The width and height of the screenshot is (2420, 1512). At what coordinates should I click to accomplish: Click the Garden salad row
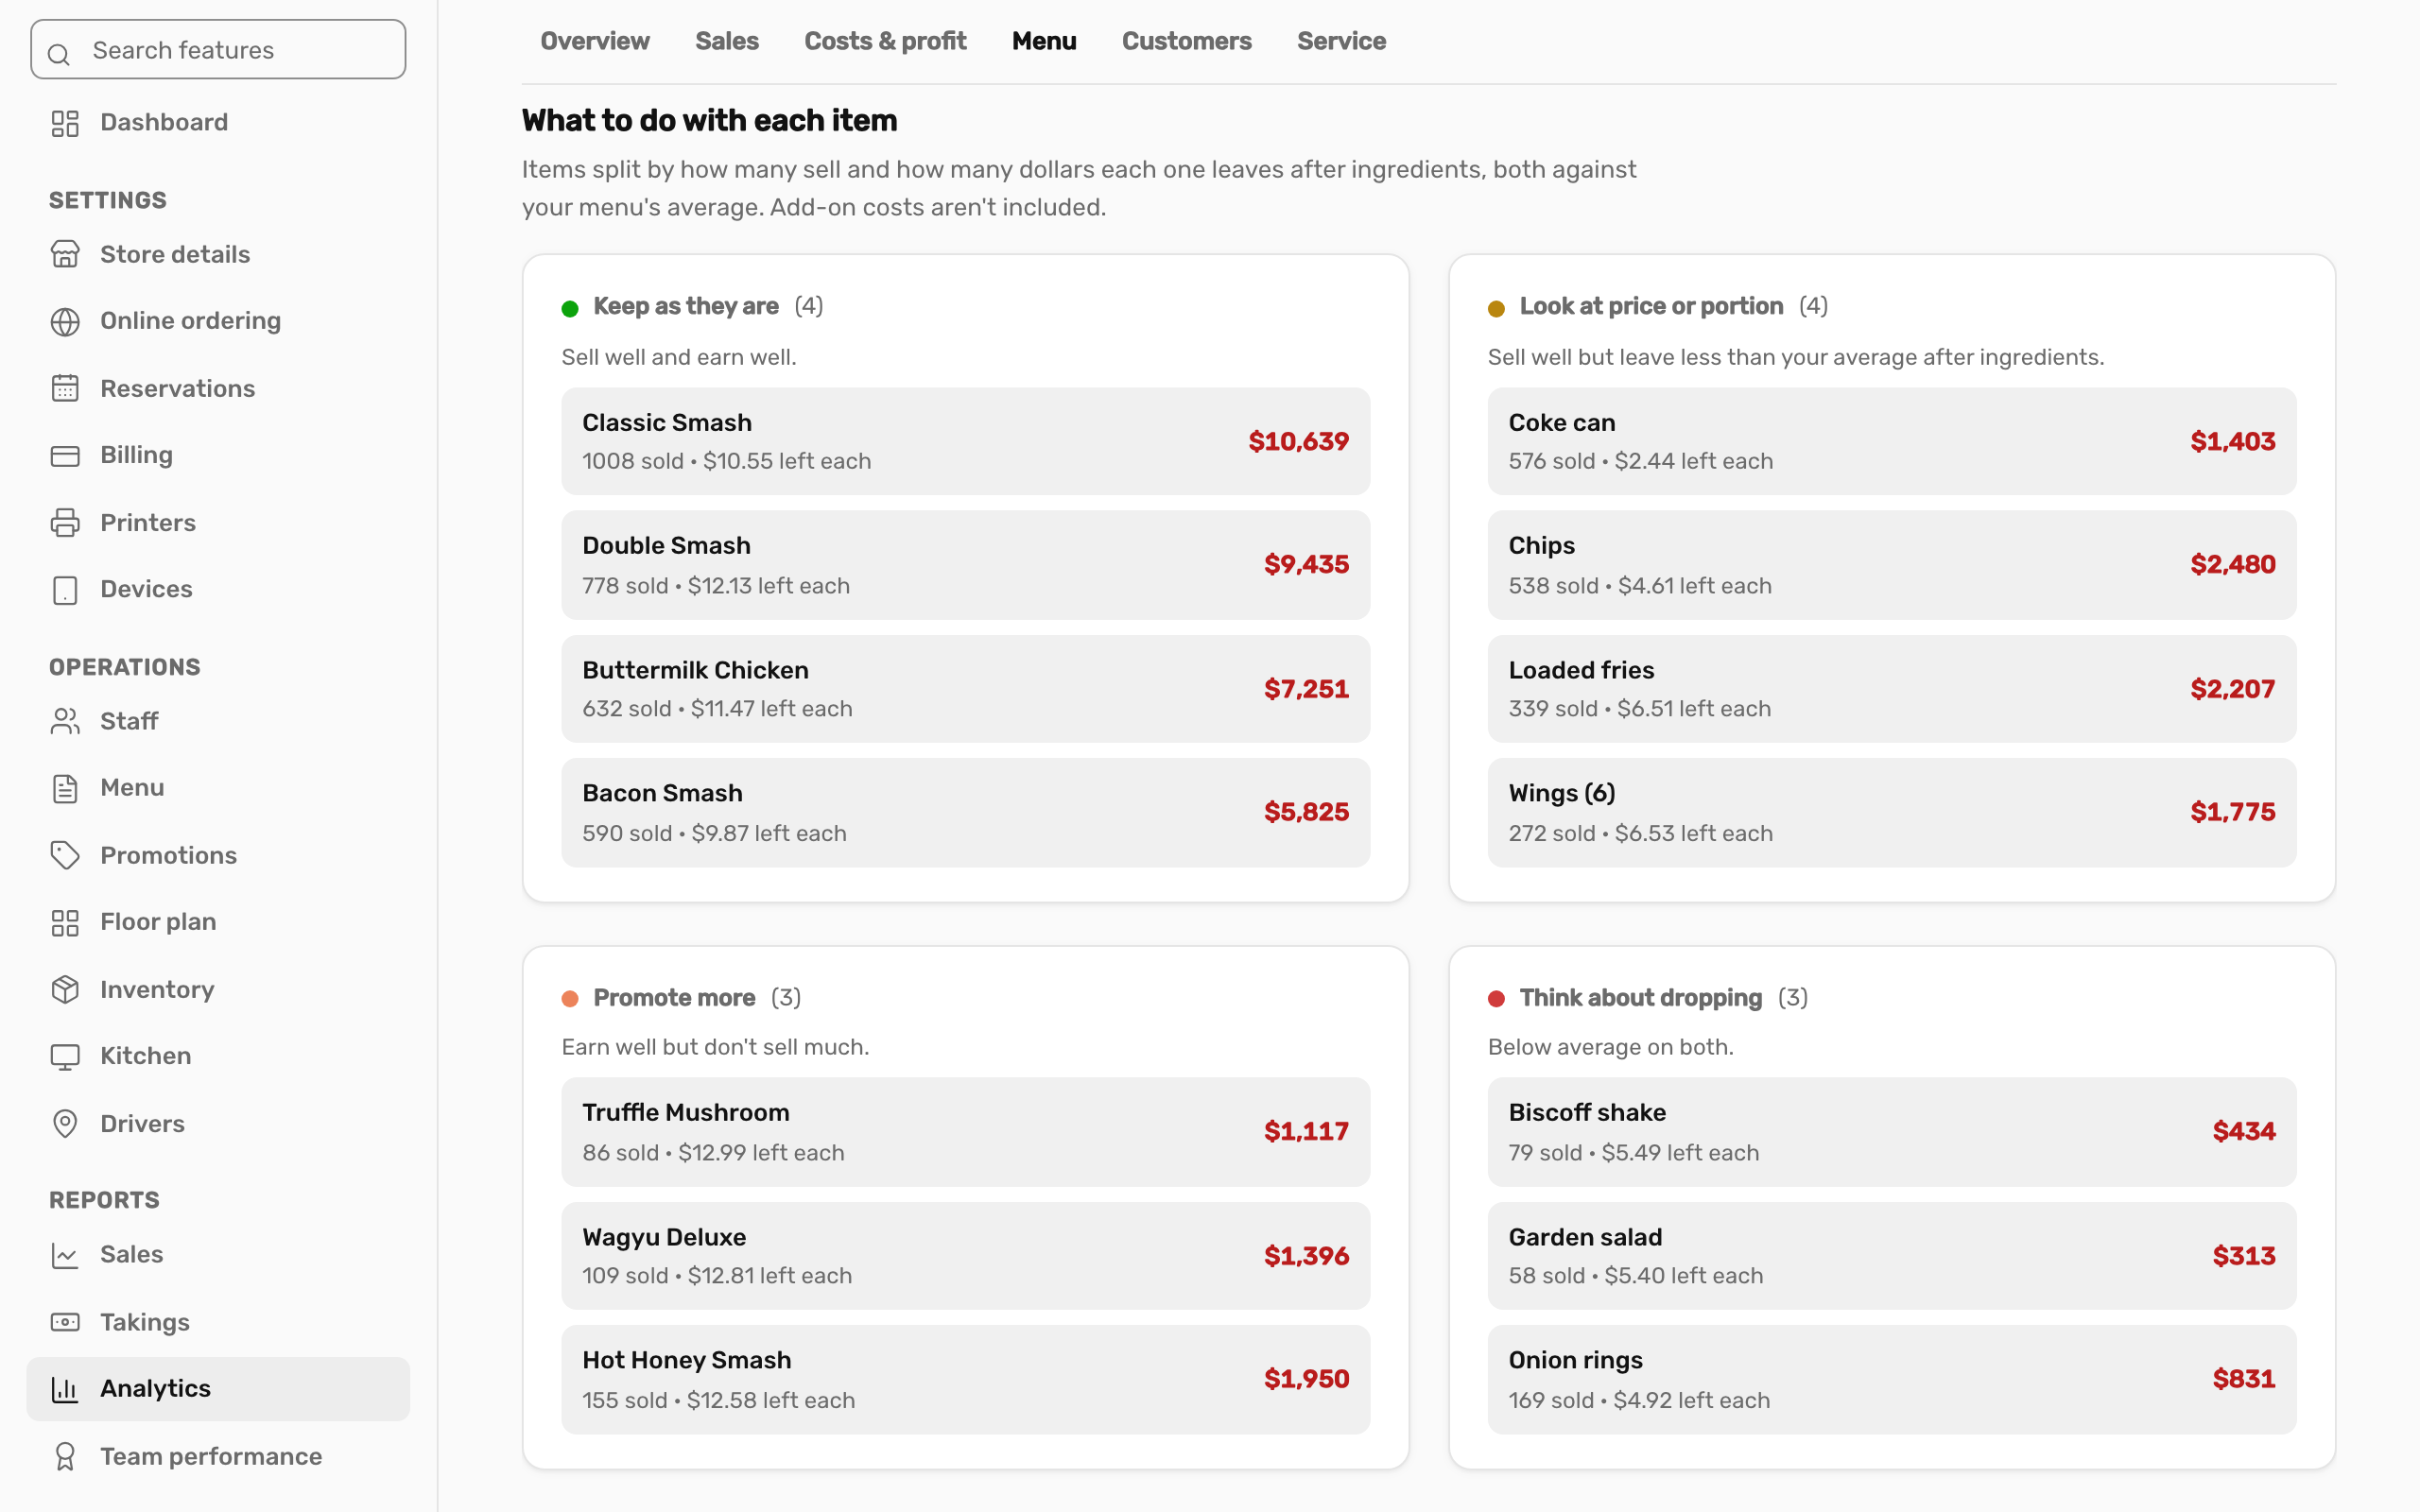tap(1891, 1256)
